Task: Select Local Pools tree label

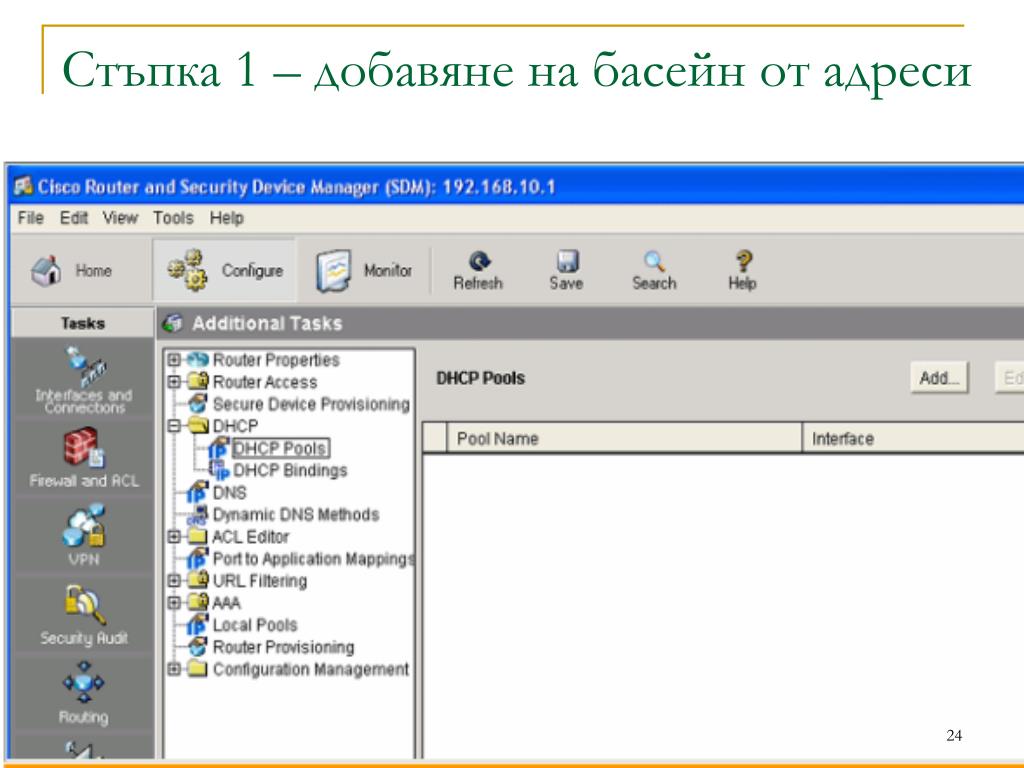Action: point(255,625)
